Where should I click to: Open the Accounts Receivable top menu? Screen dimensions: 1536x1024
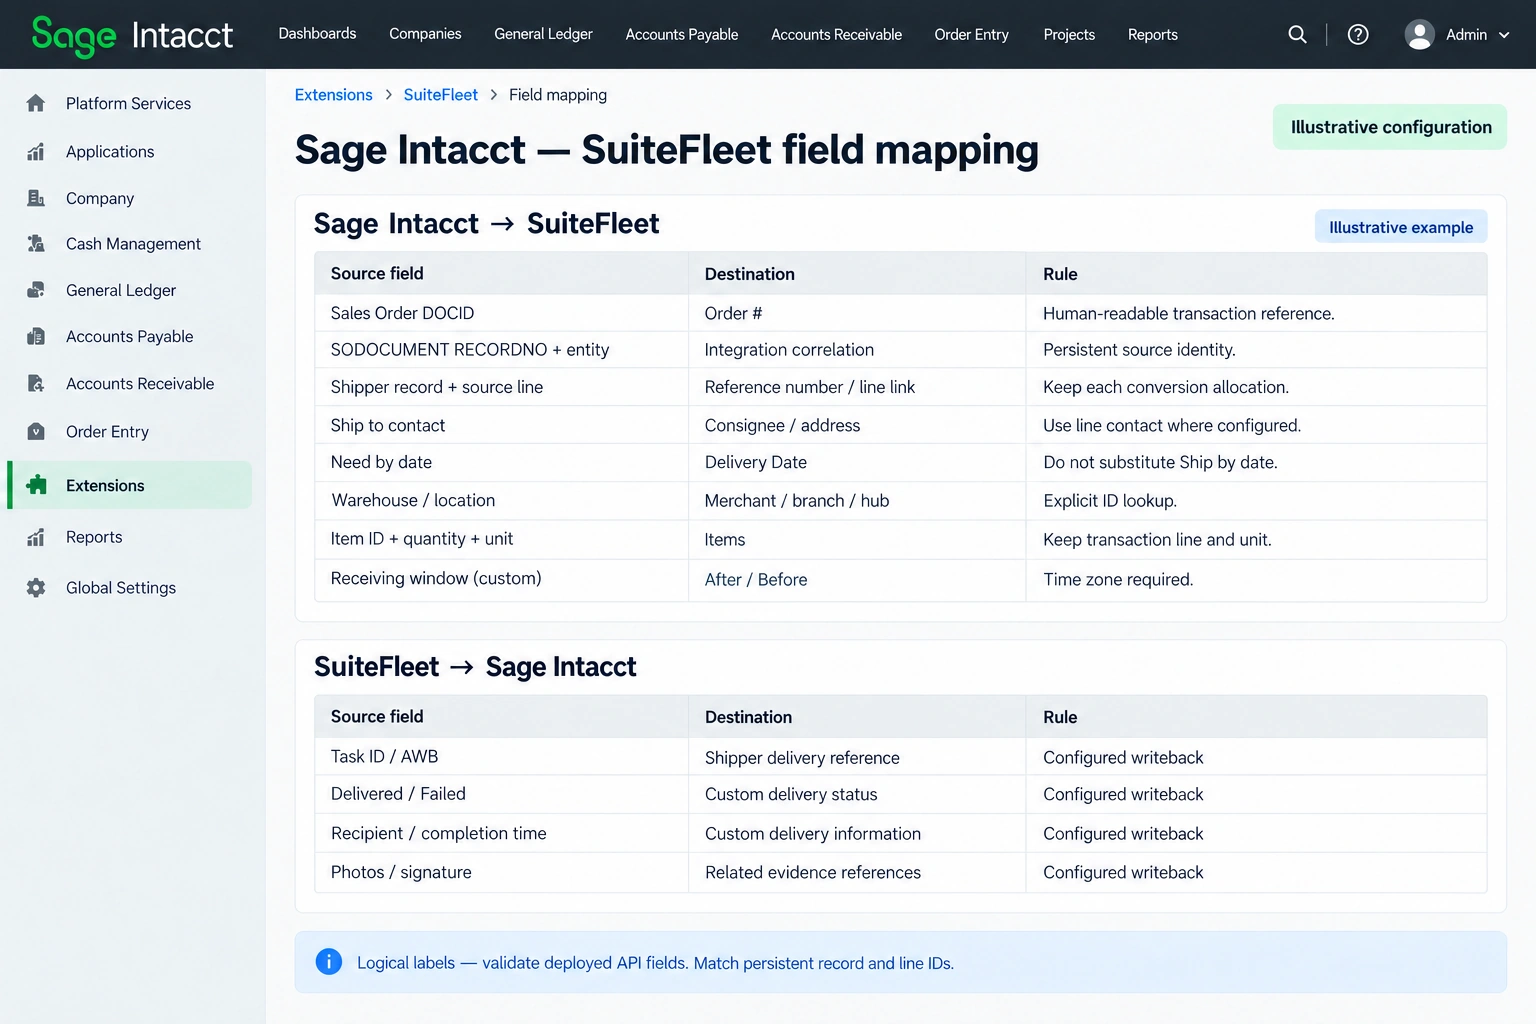[x=836, y=34]
